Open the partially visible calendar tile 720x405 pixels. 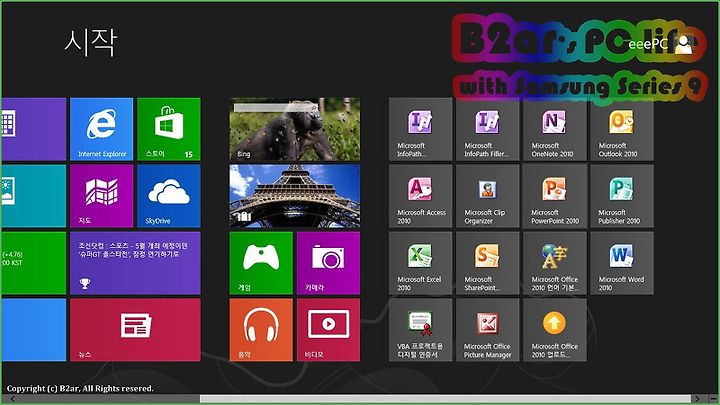point(34,129)
